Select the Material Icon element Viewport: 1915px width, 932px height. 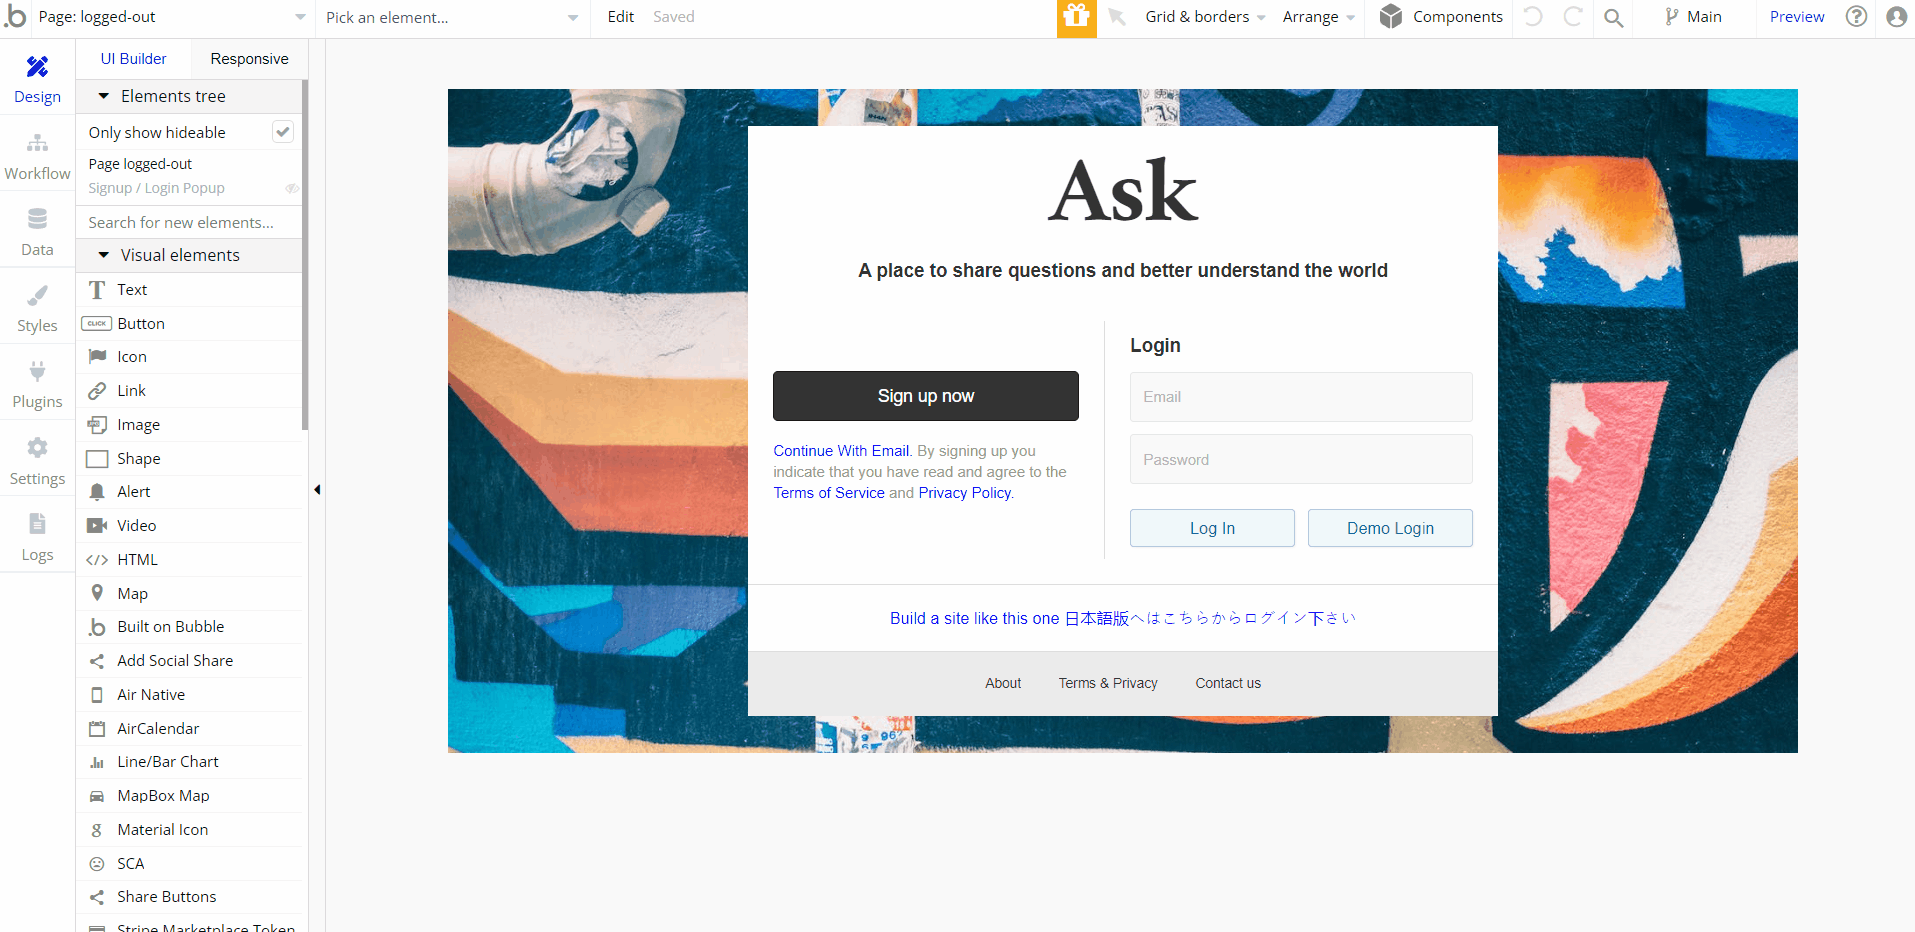190,830
